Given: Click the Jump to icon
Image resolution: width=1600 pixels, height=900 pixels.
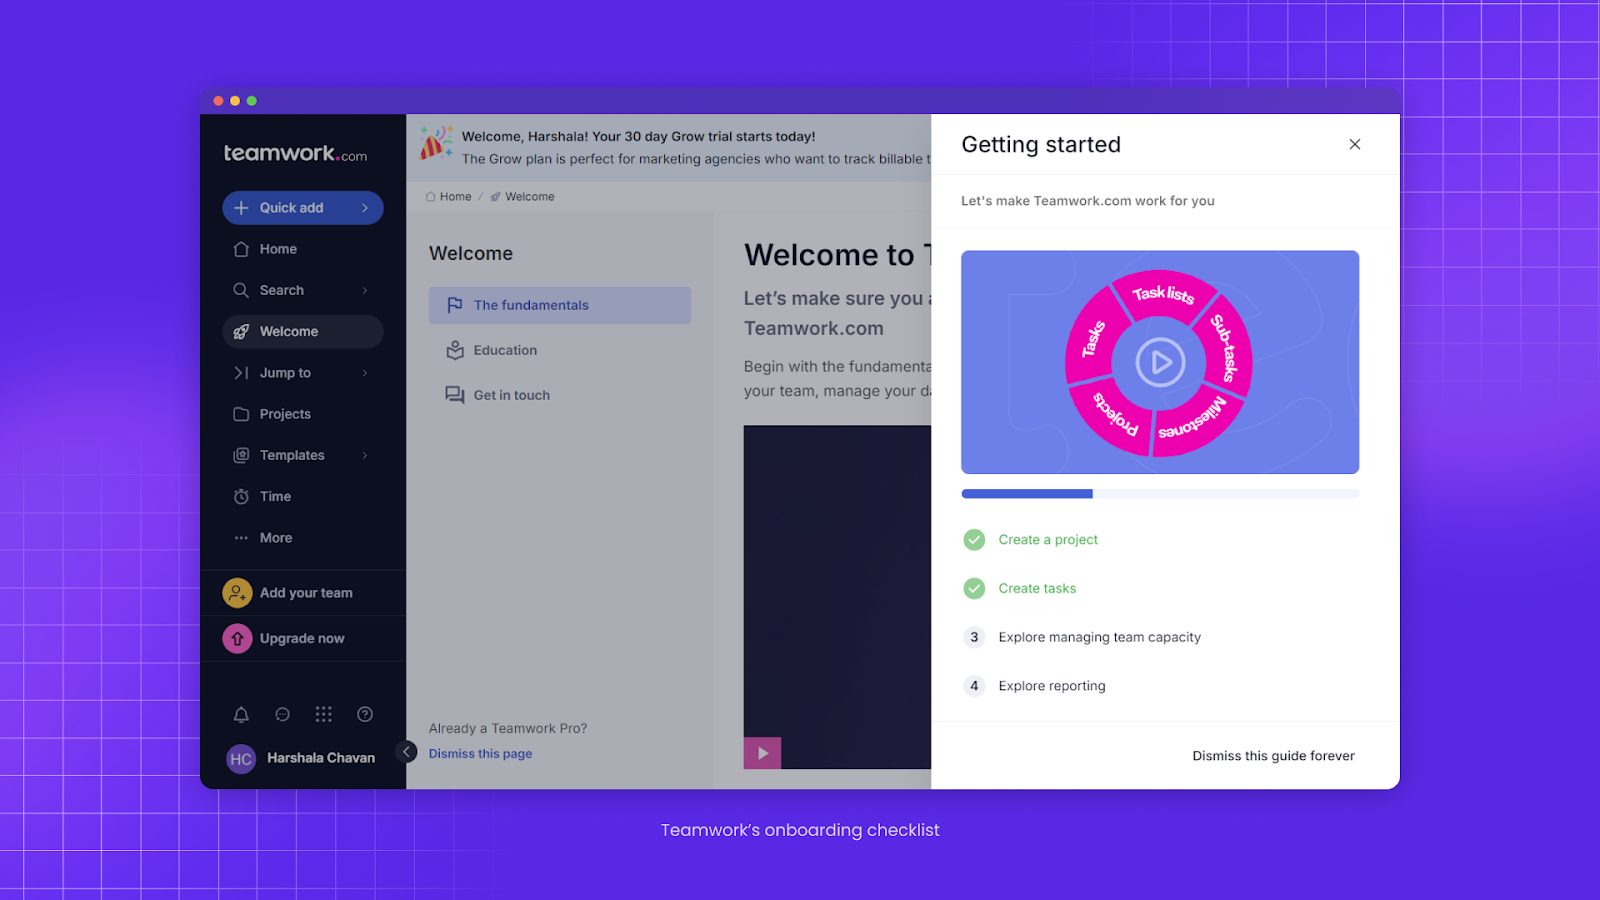Looking at the screenshot, I should 241,373.
